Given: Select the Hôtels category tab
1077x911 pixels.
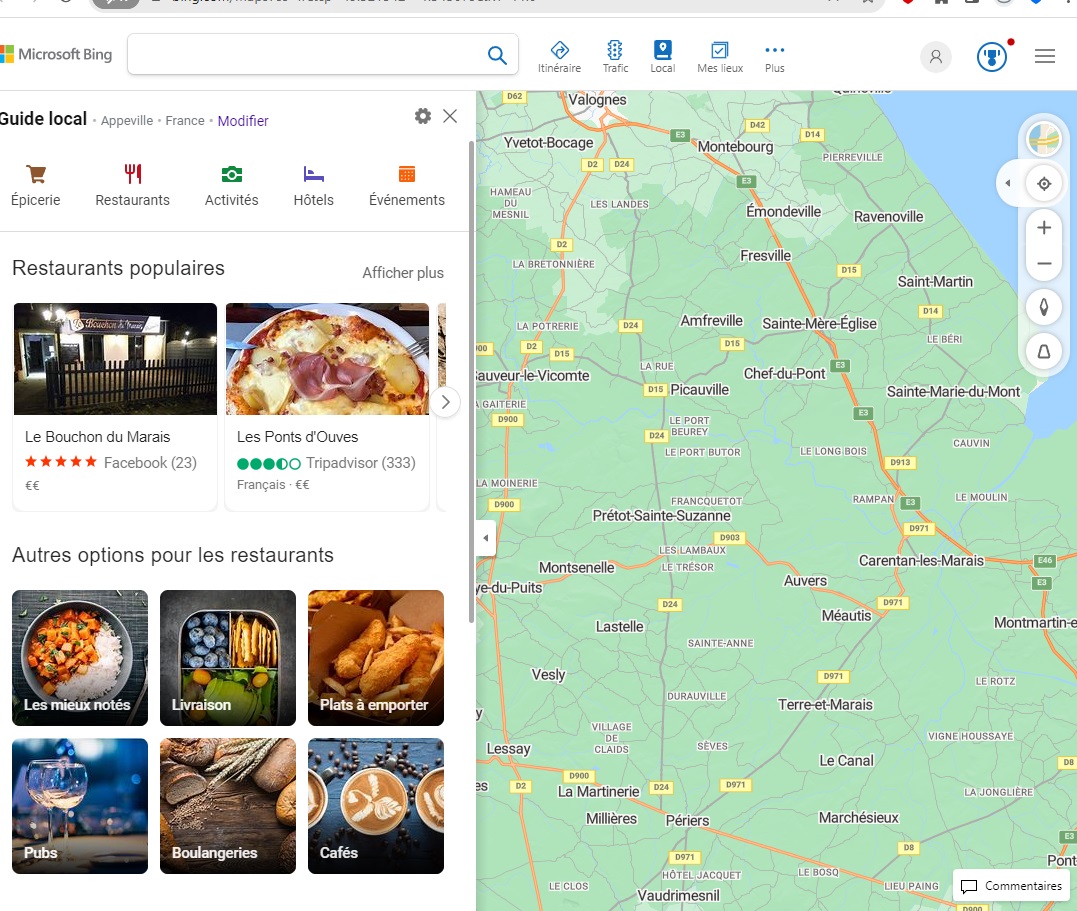Looking at the screenshot, I should 313,186.
